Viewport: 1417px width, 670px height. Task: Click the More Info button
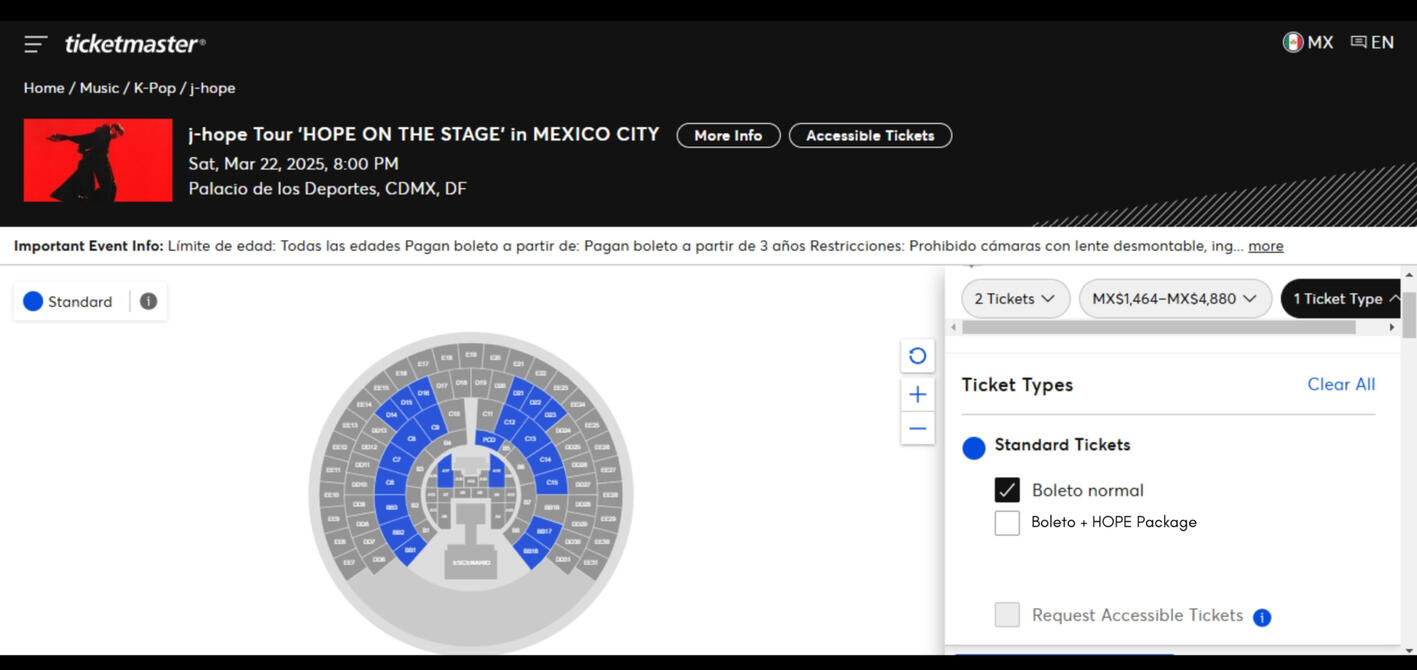point(728,136)
